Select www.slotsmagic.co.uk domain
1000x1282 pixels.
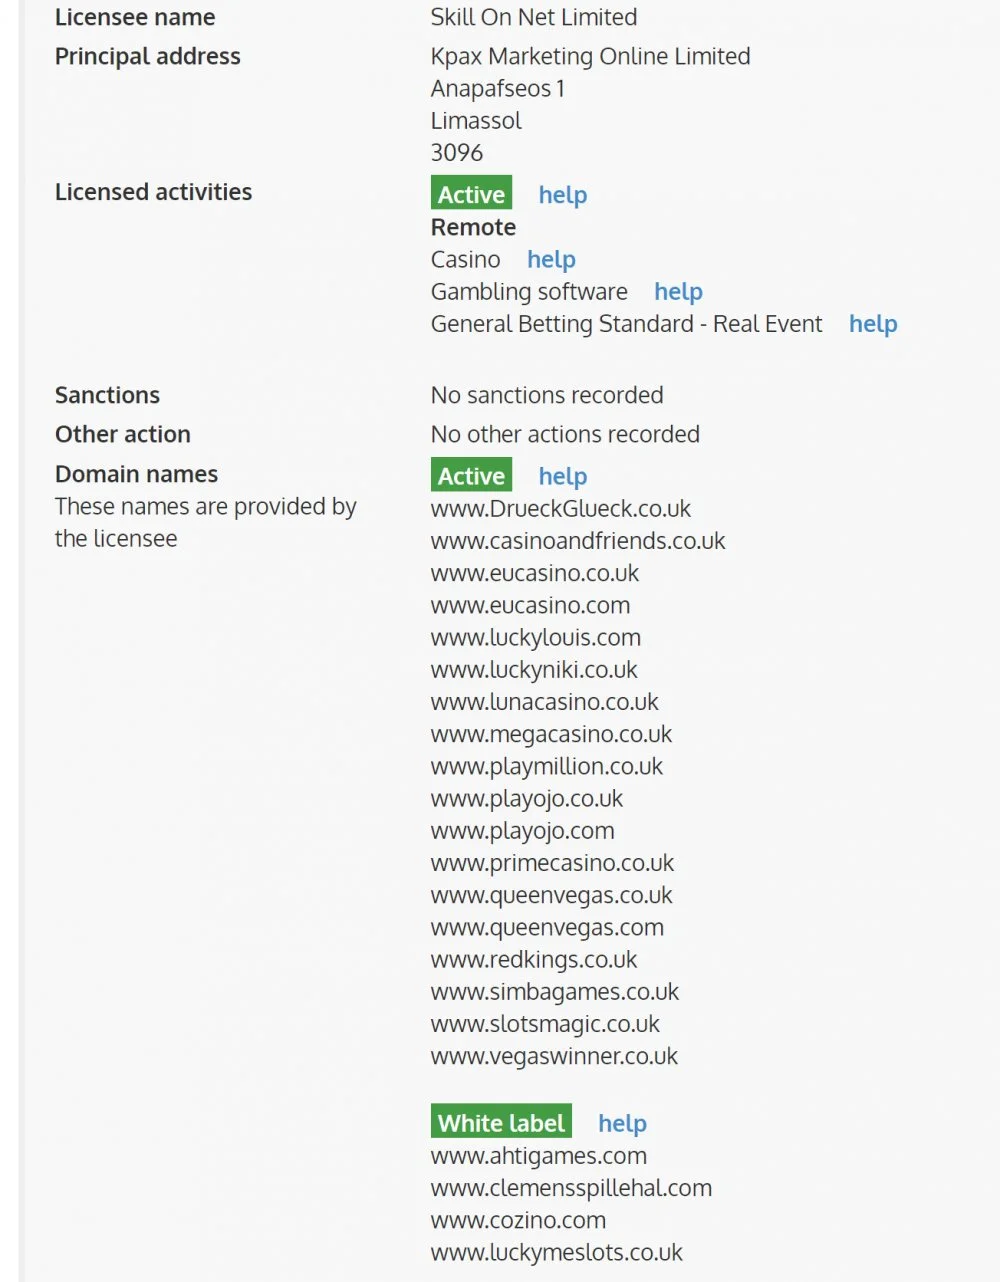546,1023
